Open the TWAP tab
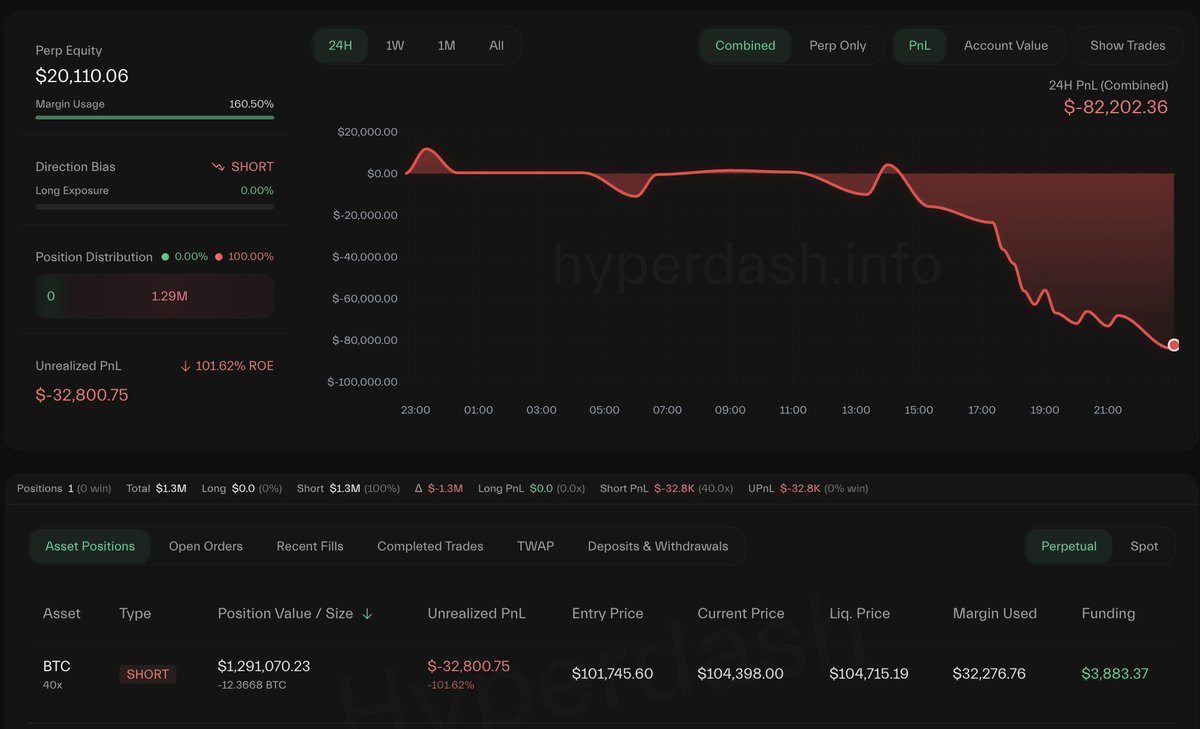The height and width of the screenshot is (729, 1200). (535, 546)
